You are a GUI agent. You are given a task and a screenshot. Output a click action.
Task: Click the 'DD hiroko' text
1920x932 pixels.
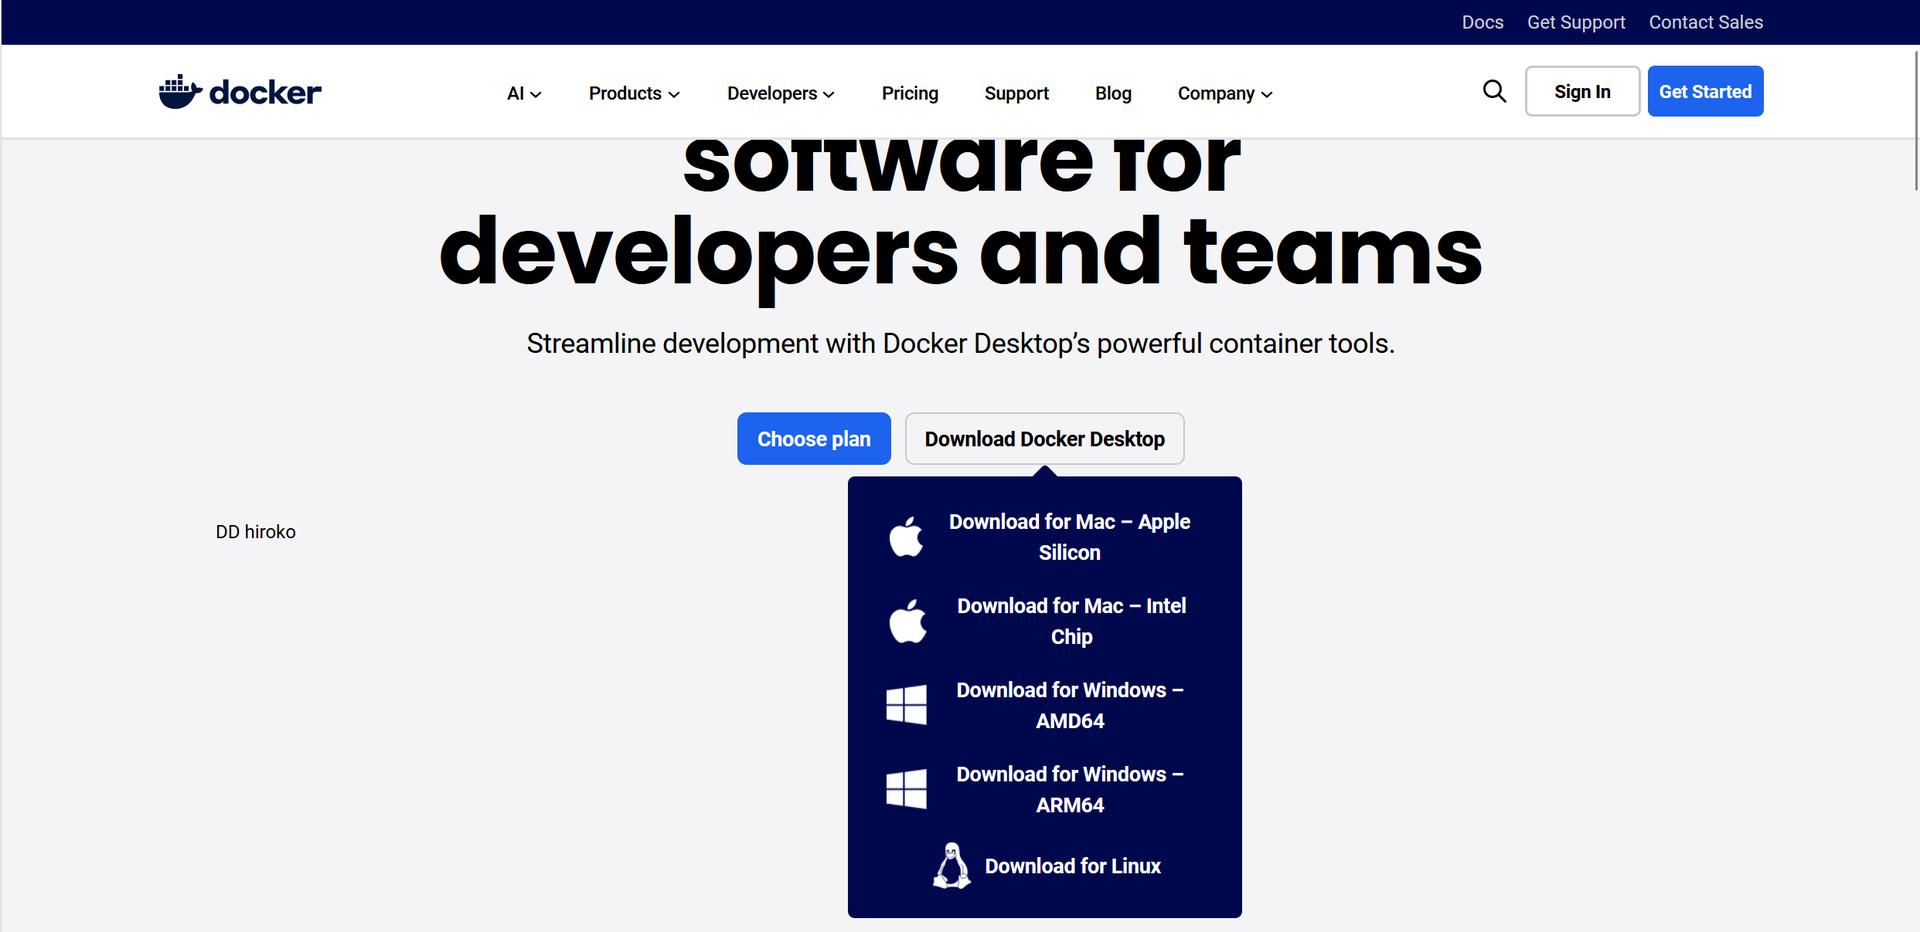pos(256,532)
